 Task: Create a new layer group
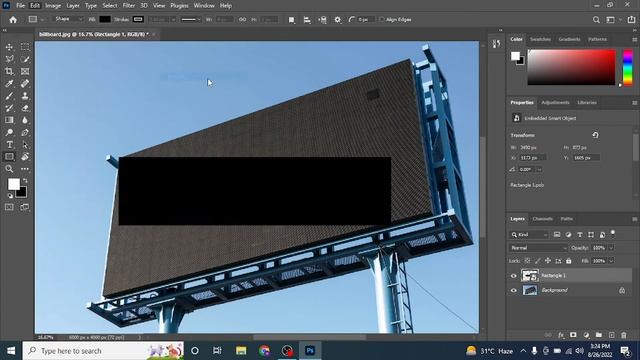(x=598, y=335)
